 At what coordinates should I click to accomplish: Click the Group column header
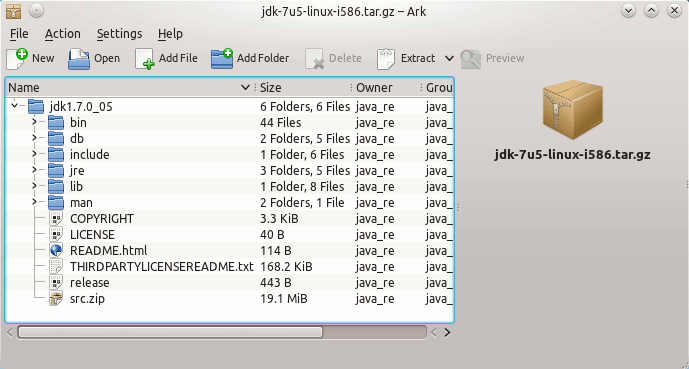(438, 88)
